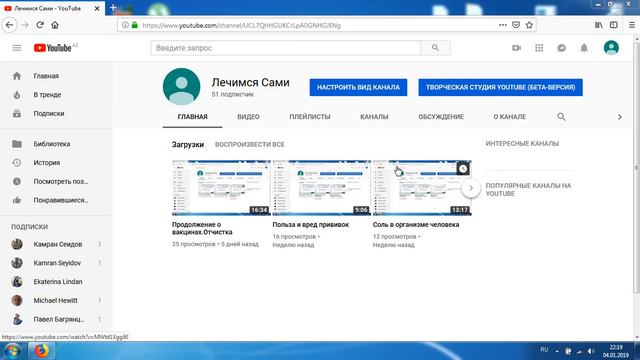Click the В тренде flame icon
Image resolution: width=640 pixels, height=360 pixels.
coord(17,95)
